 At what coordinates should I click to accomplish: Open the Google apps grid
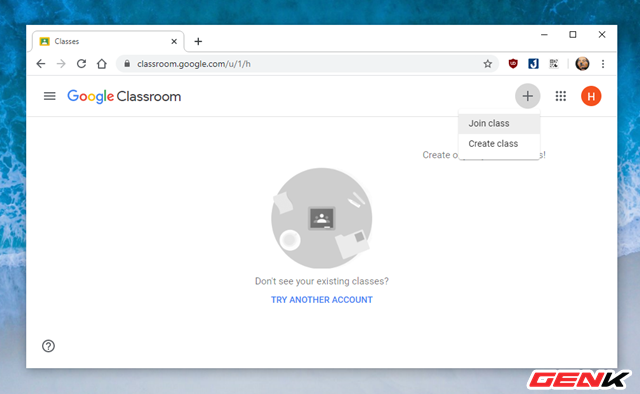[560, 96]
